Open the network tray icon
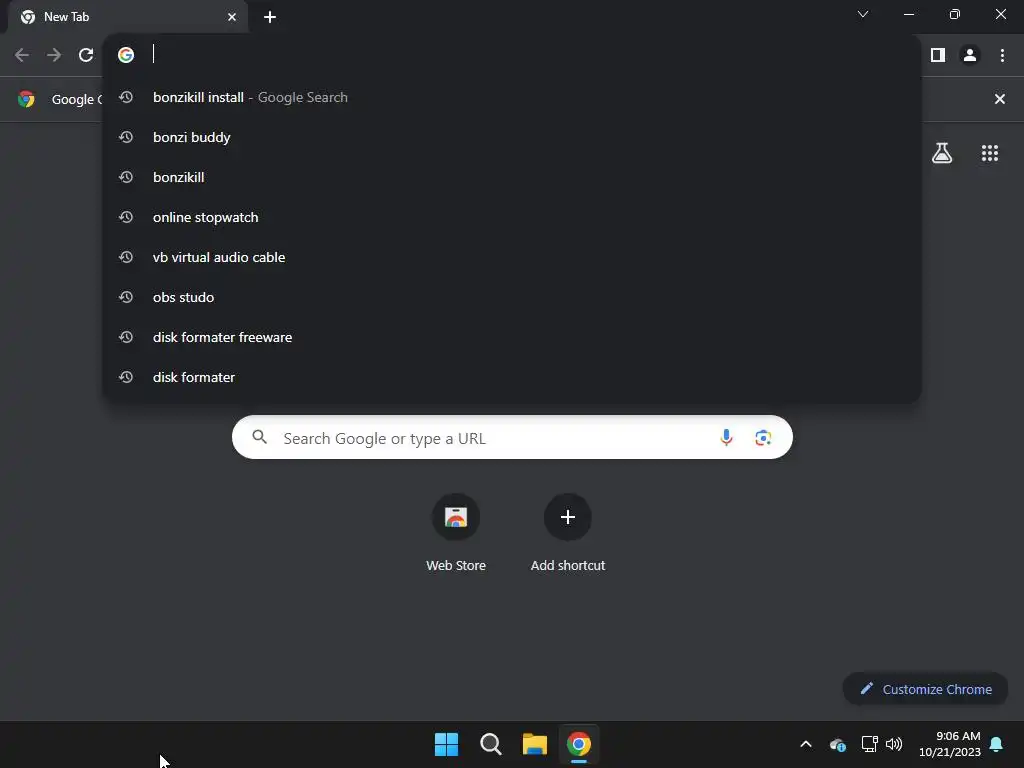The image size is (1024, 768). 869,744
